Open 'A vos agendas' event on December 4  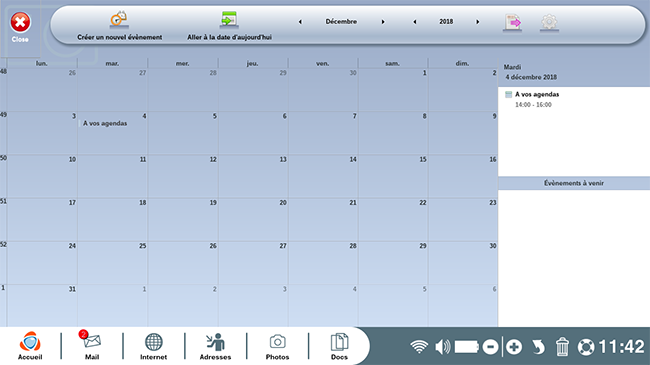click(x=105, y=123)
